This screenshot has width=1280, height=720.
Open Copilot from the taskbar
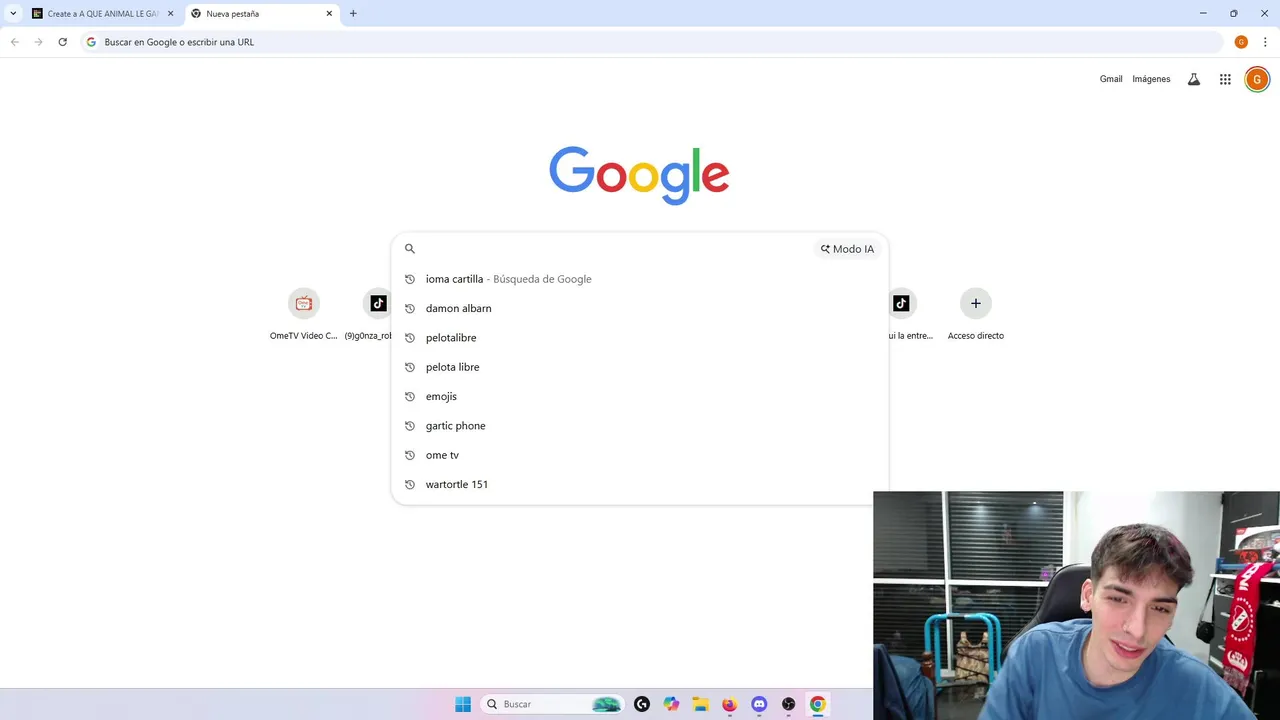point(671,704)
